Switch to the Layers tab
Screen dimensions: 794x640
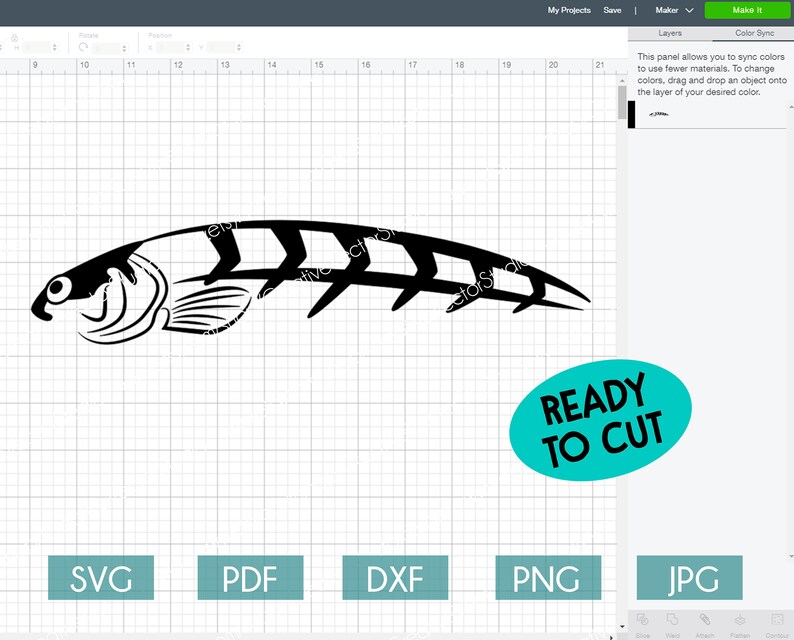coord(670,33)
